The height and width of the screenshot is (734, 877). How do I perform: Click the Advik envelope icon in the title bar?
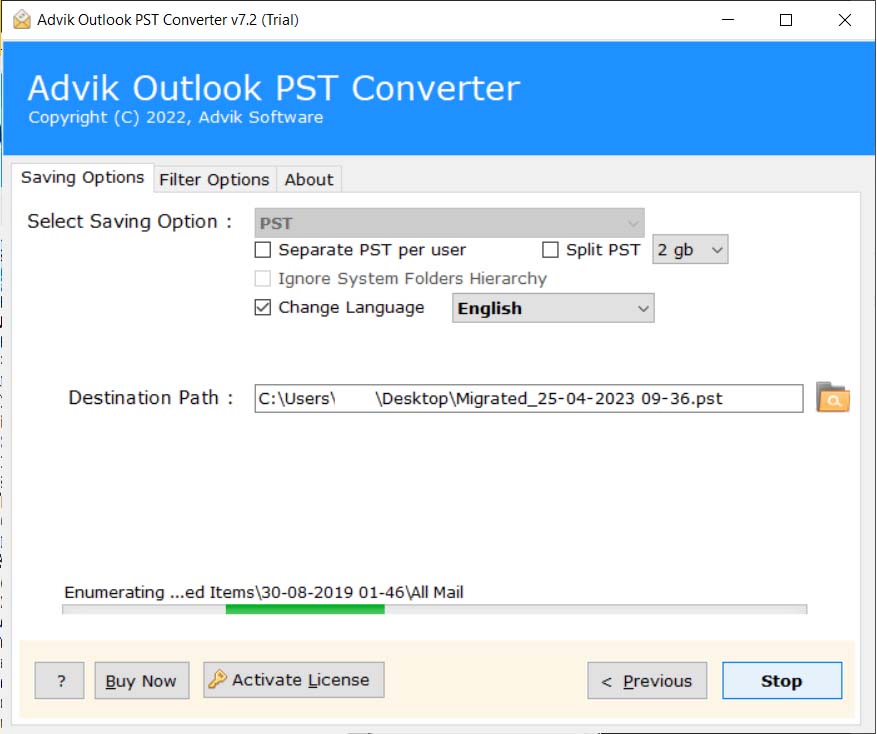point(22,20)
